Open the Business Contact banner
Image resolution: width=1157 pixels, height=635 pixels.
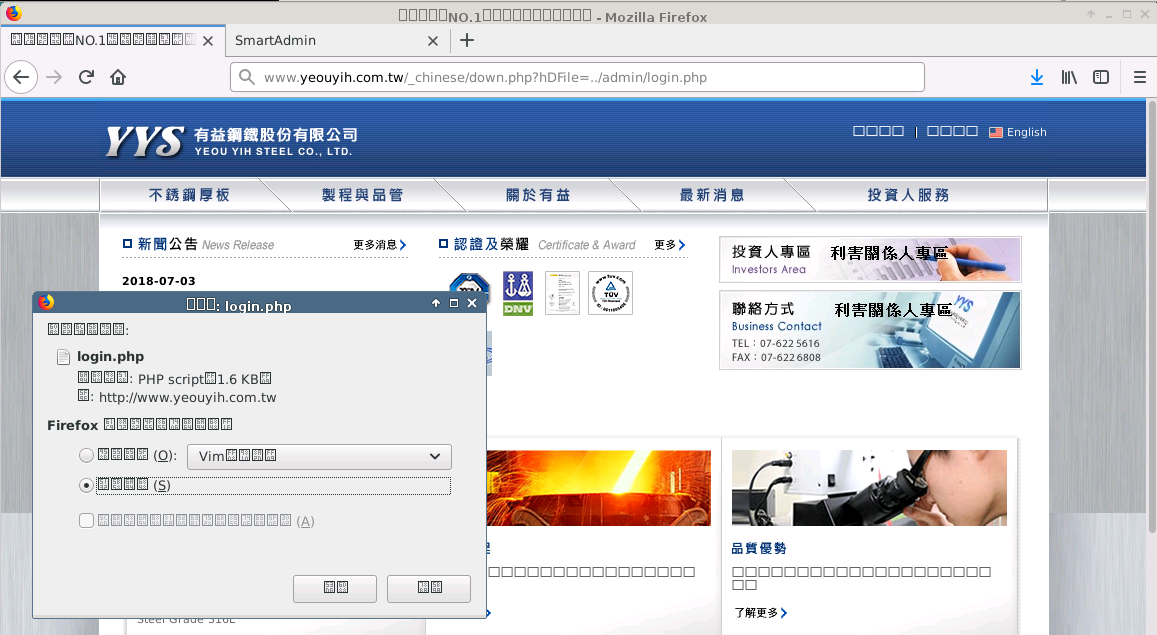click(x=870, y=330)
